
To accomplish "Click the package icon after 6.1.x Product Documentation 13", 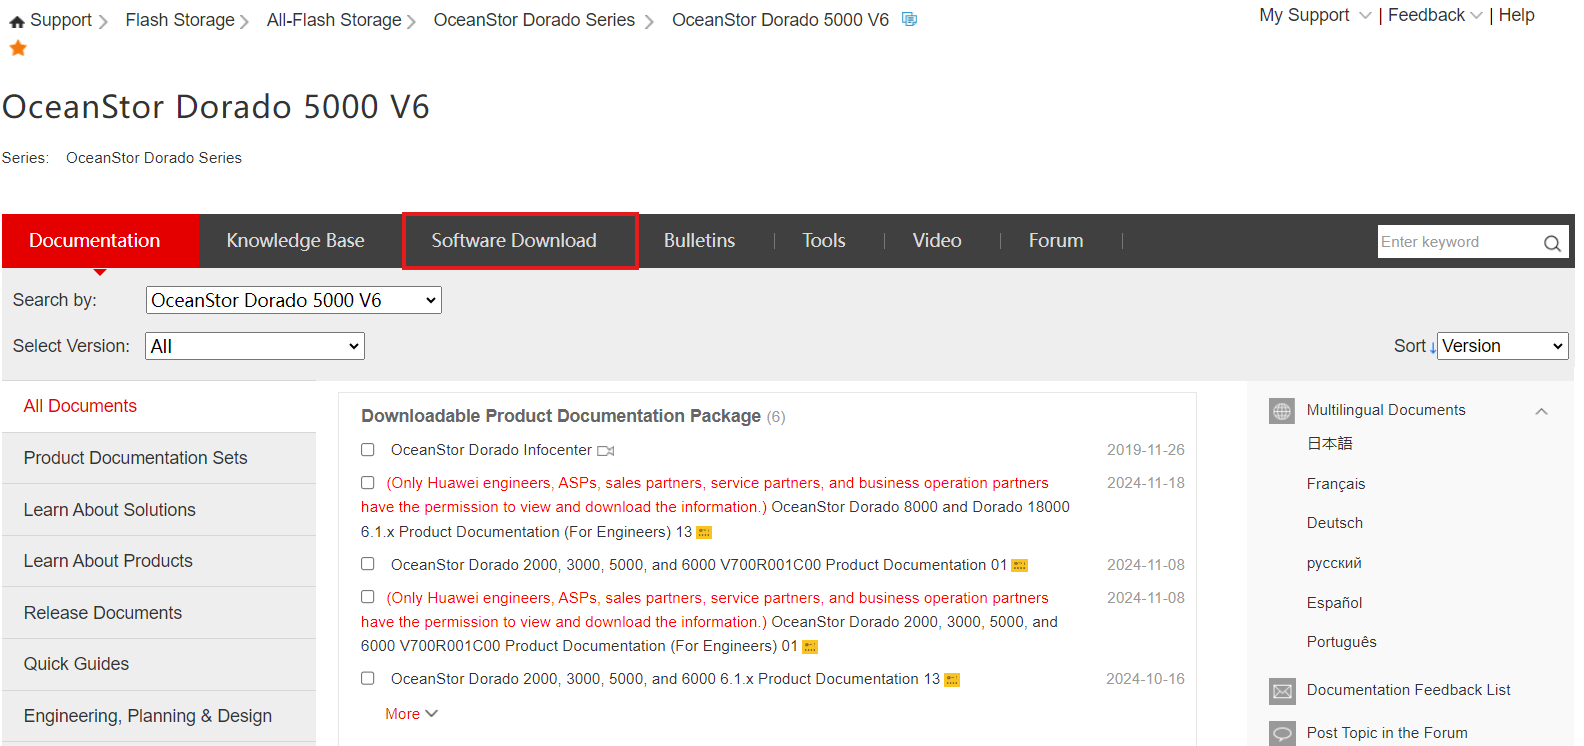I will point(952,680).
